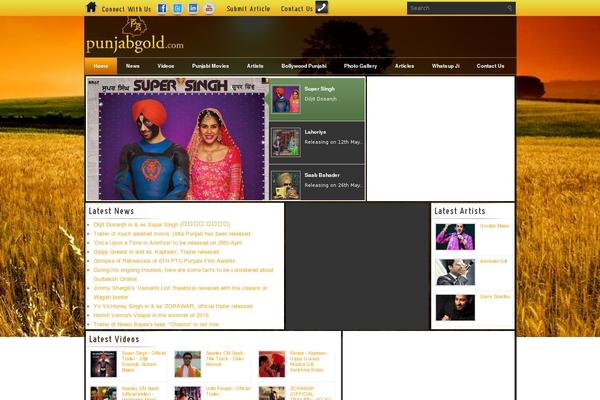
Task: Open the Submit Article link
Action: coord(248,8)
